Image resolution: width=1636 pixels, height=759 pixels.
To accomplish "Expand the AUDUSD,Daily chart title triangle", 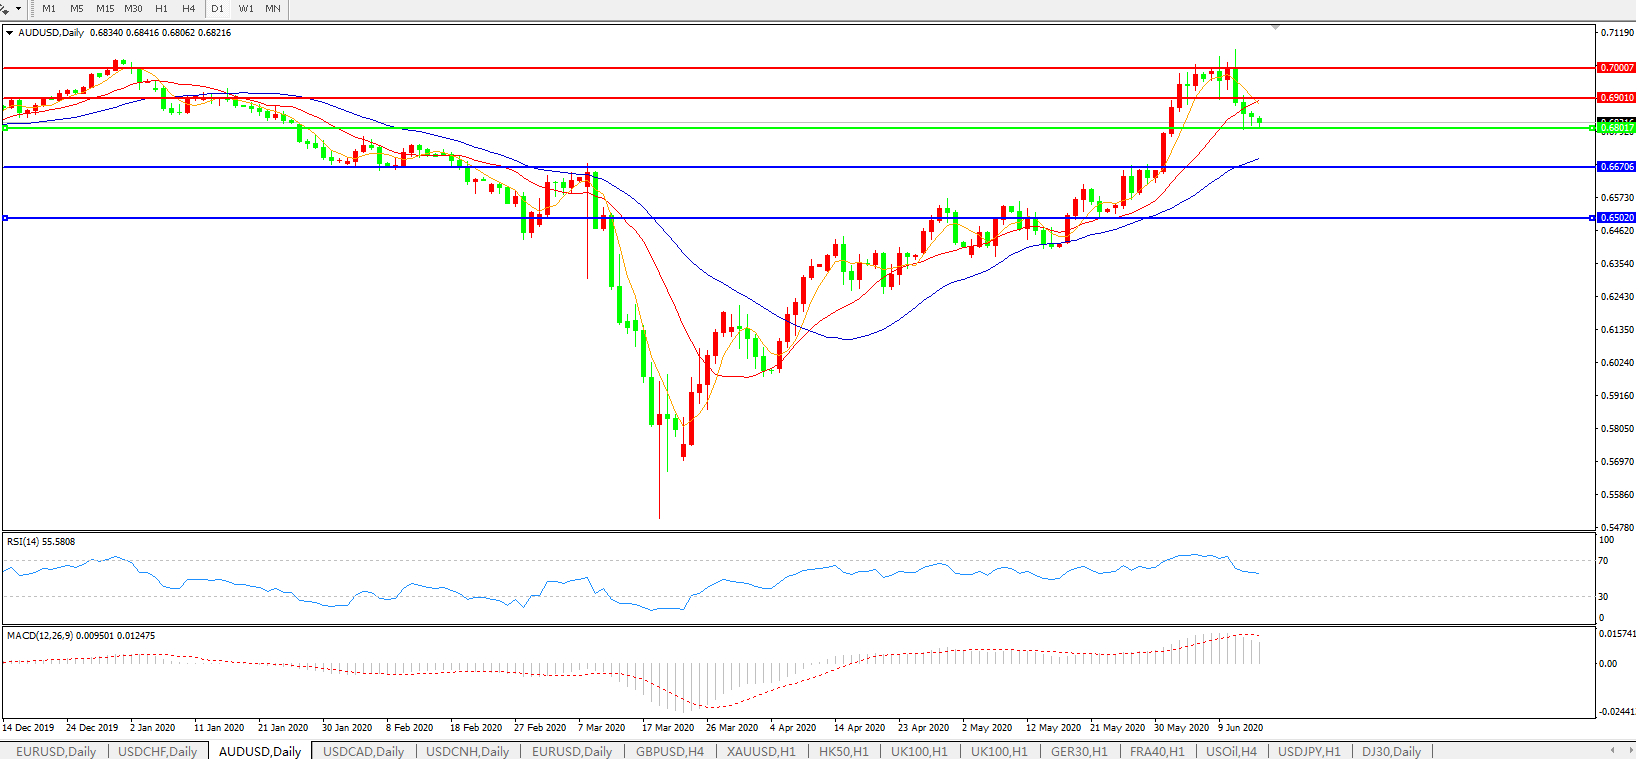I will 10,33.
